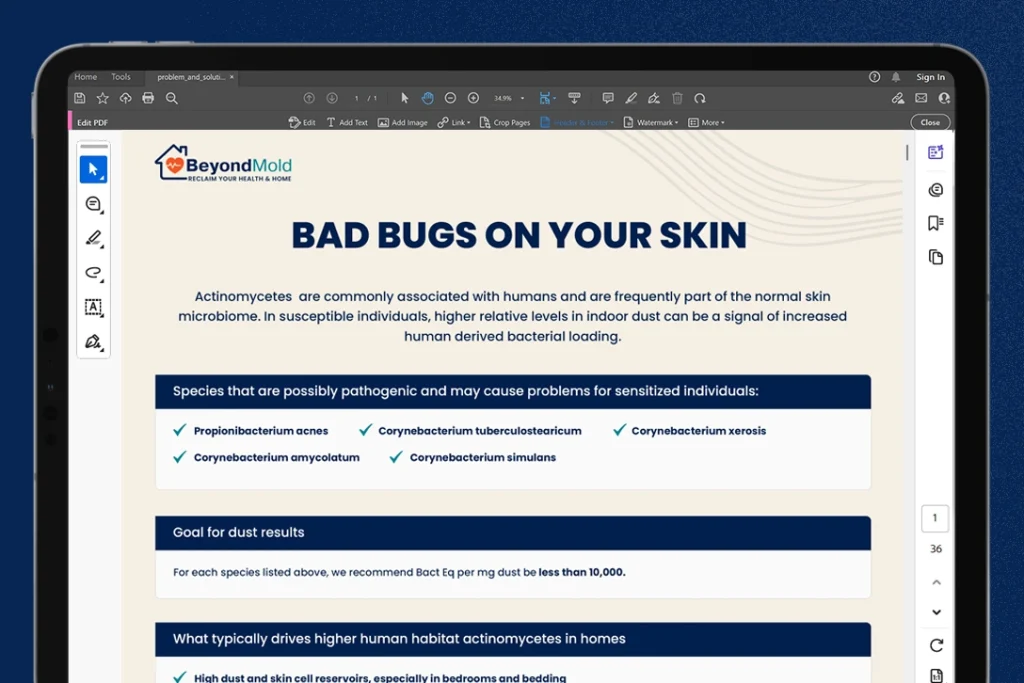The height and width of the screenshot is (683, 1024).
Task: Click the text Corynebacterium simulans
Action: click(483, 458)
